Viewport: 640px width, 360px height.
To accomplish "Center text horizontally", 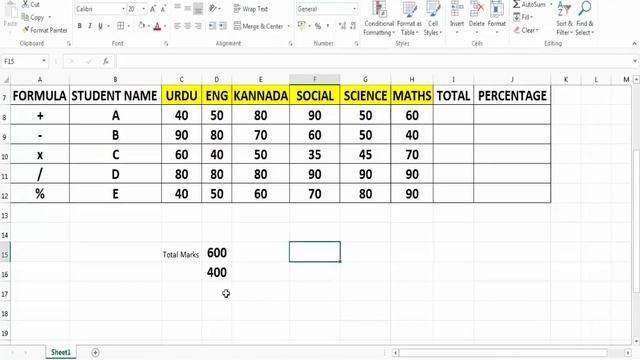I will click(188, 26).
